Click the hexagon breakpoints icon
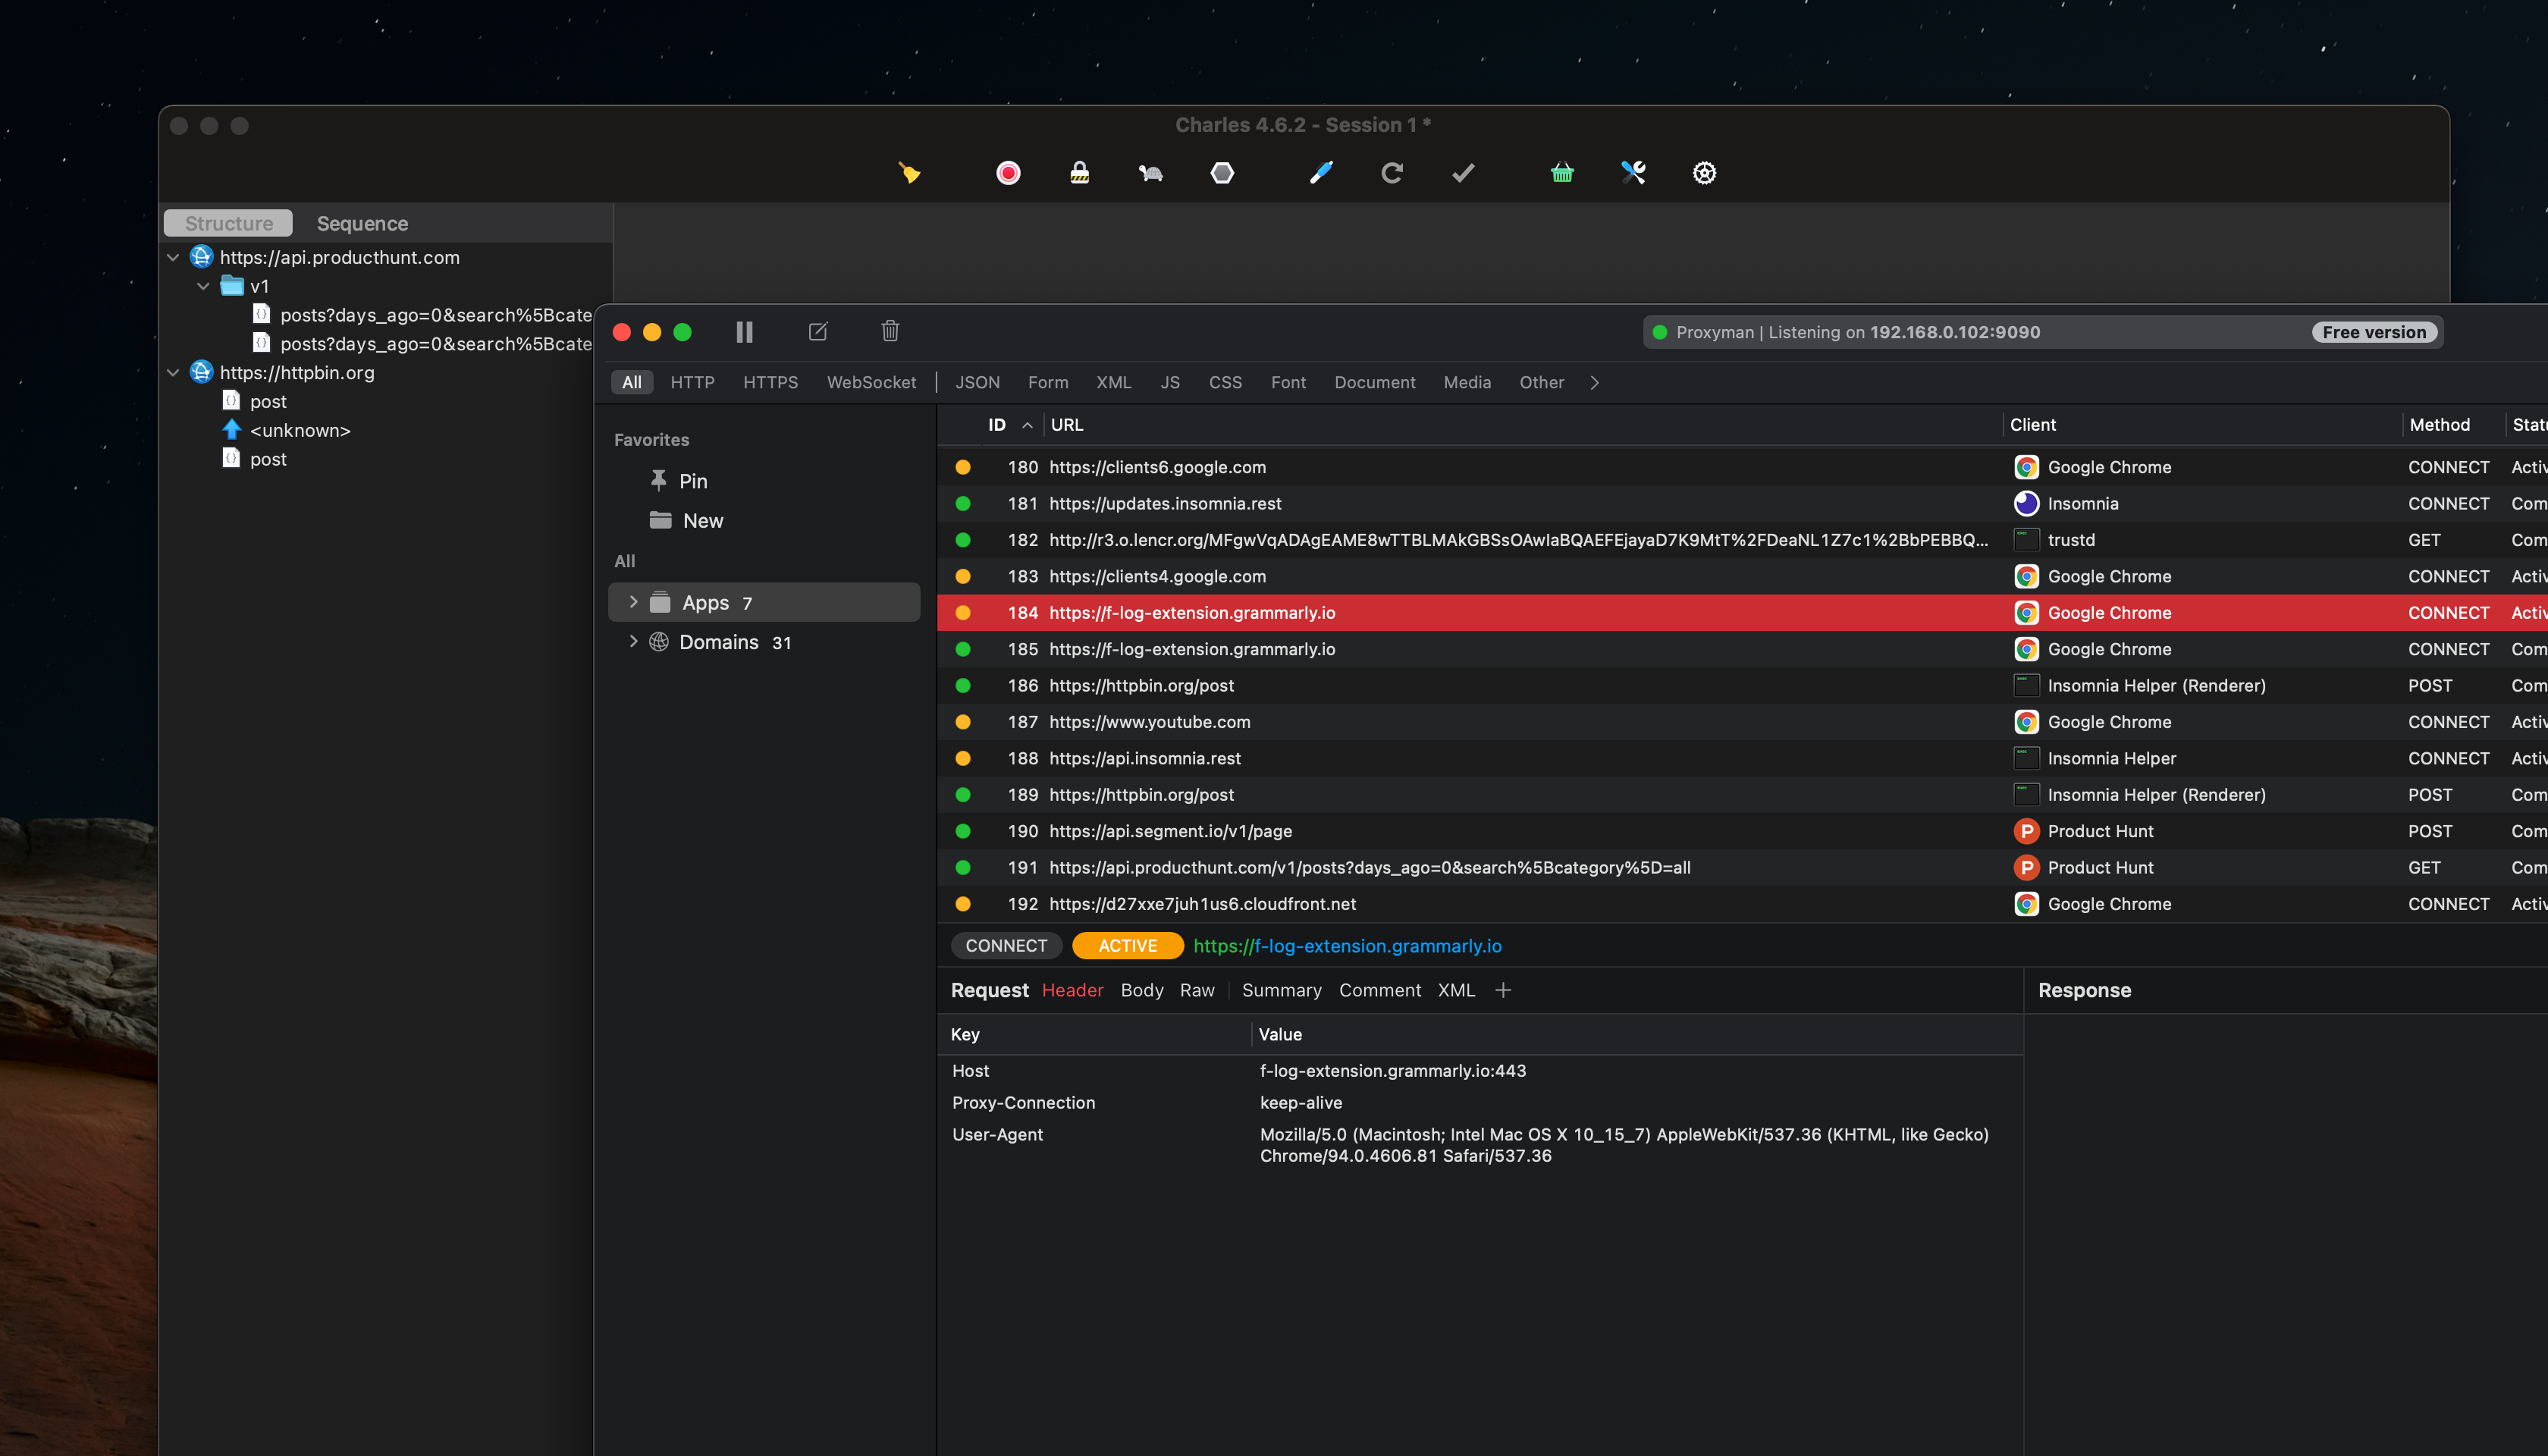Screen dimensions: 2548x1456 (1222, 173)
